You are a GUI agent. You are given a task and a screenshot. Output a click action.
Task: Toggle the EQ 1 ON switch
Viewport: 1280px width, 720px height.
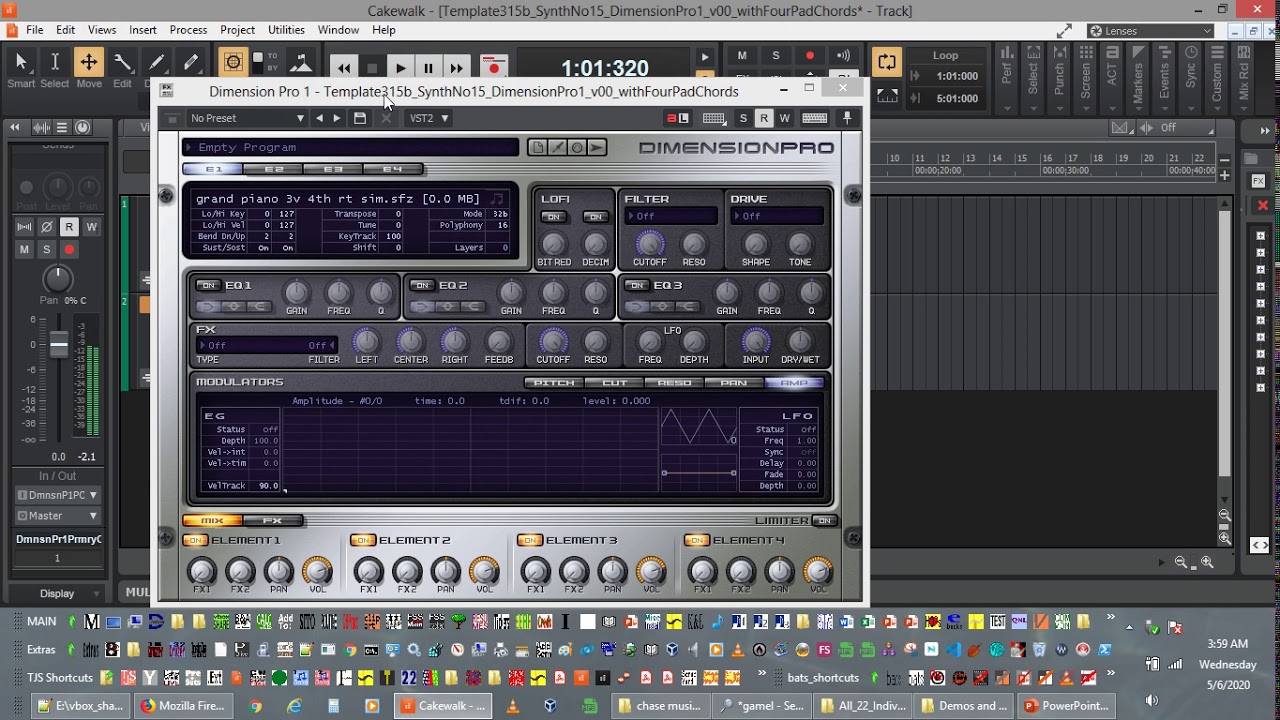coord(207,285)
